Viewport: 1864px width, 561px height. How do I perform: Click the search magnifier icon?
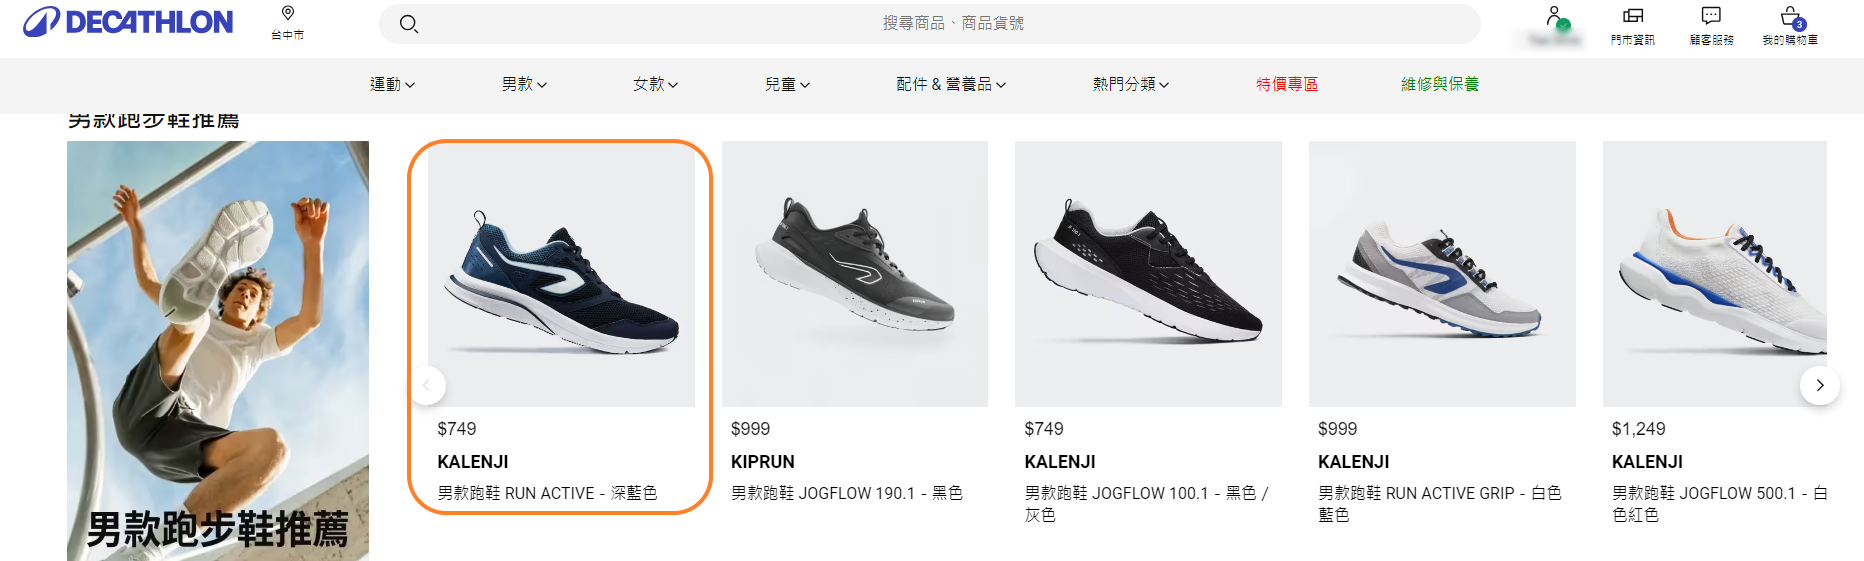click(x=408, y=23)
